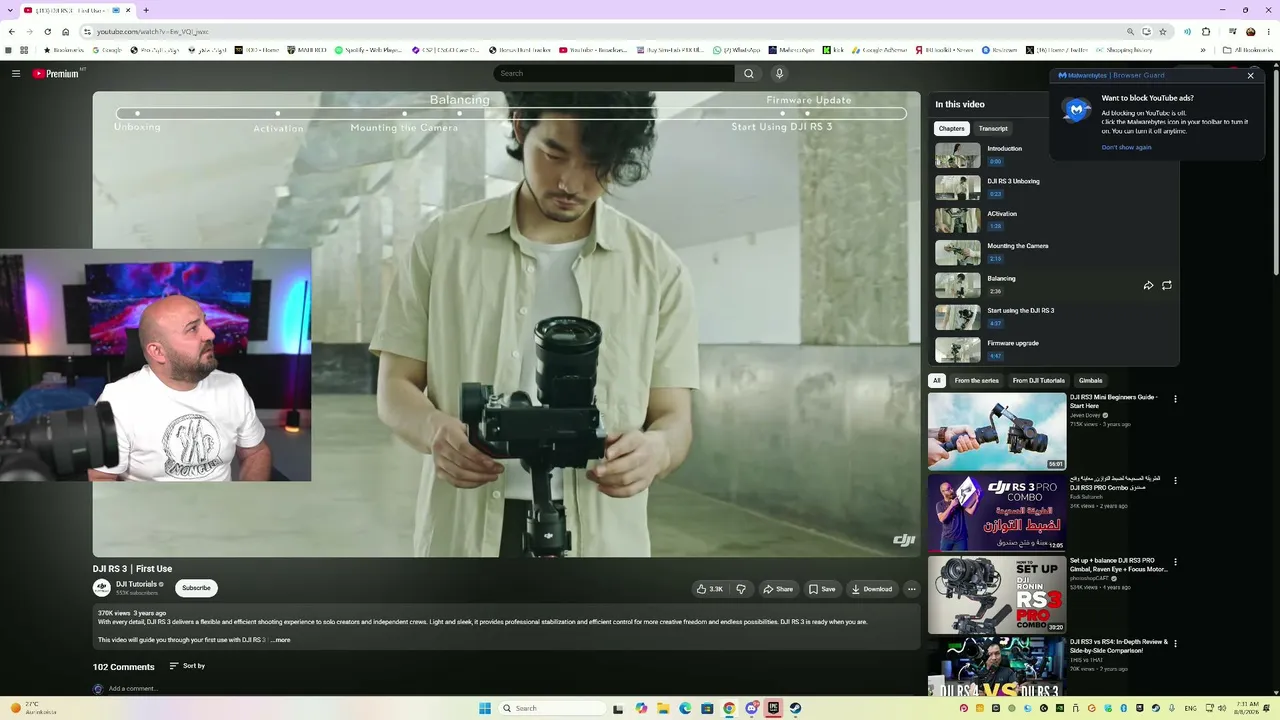The width and height of the screenshot is (1280, 720).
Task: Close the Malwarebytes Browser Guard popup
Action: coord(1250,75)
